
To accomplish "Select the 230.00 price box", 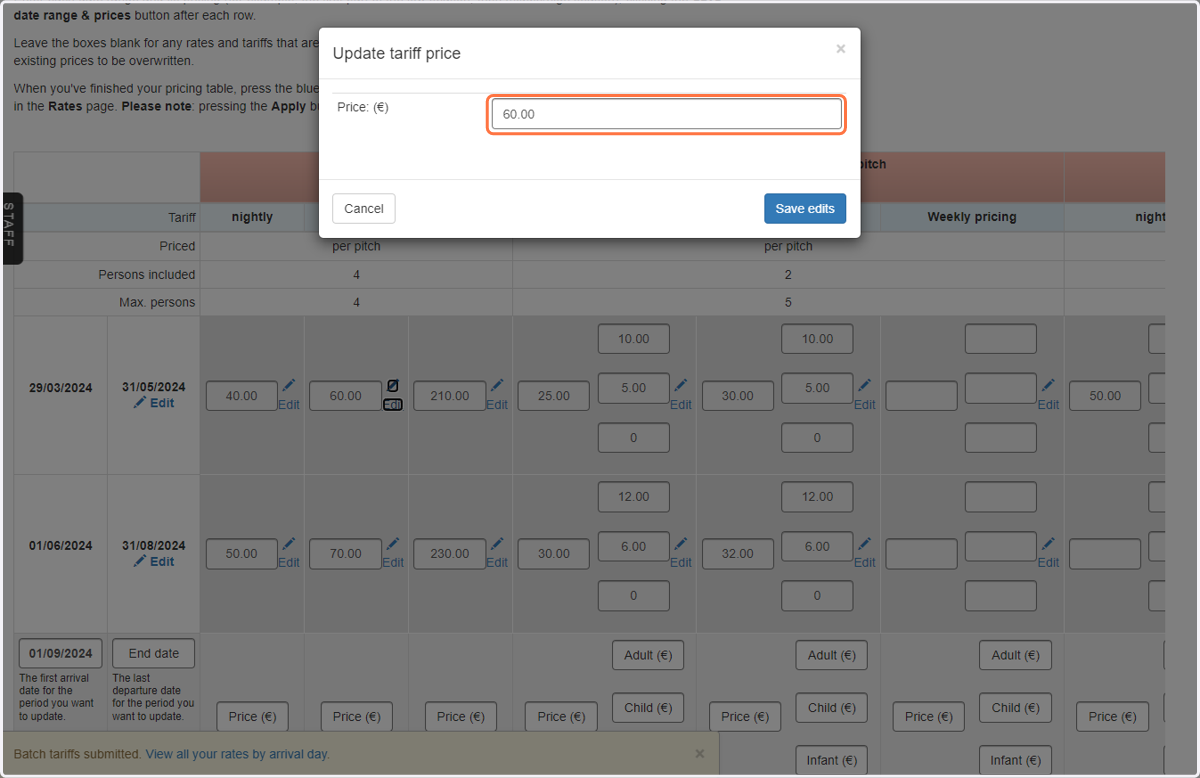I will pos(450,554).
